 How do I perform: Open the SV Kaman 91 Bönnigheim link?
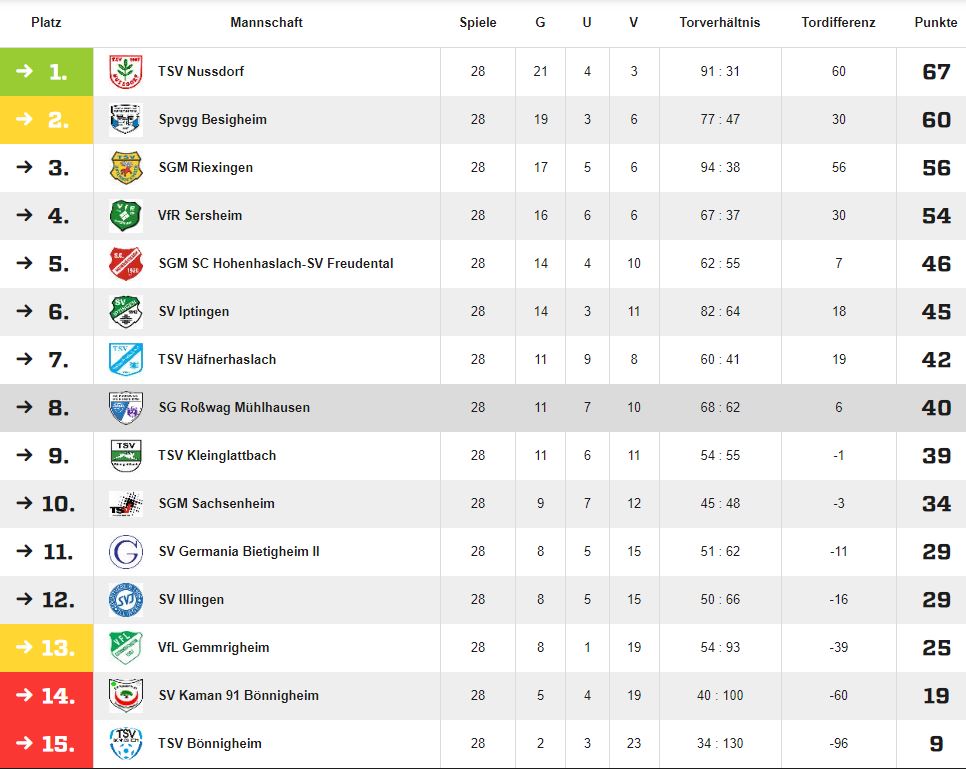(x=238, y=696)
